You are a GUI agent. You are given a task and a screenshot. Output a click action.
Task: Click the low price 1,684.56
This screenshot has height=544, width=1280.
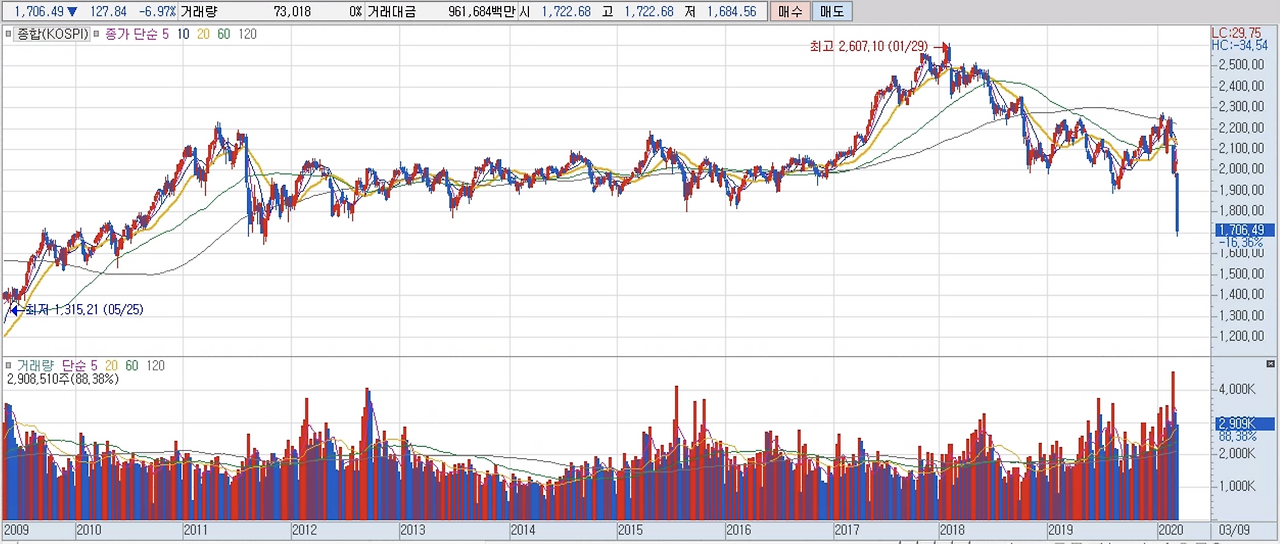(x=734, y=12)
